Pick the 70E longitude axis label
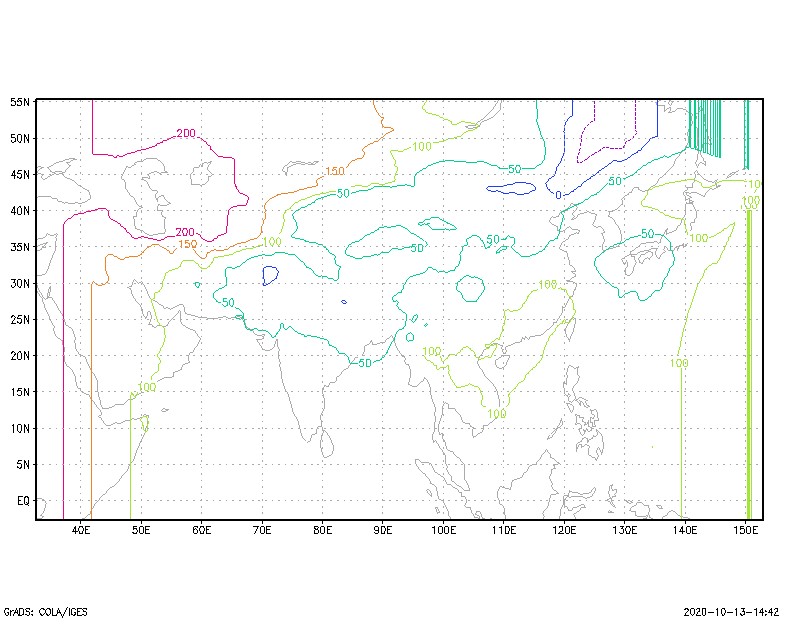This screenshot has height=618, width=800. click(262, 530)
